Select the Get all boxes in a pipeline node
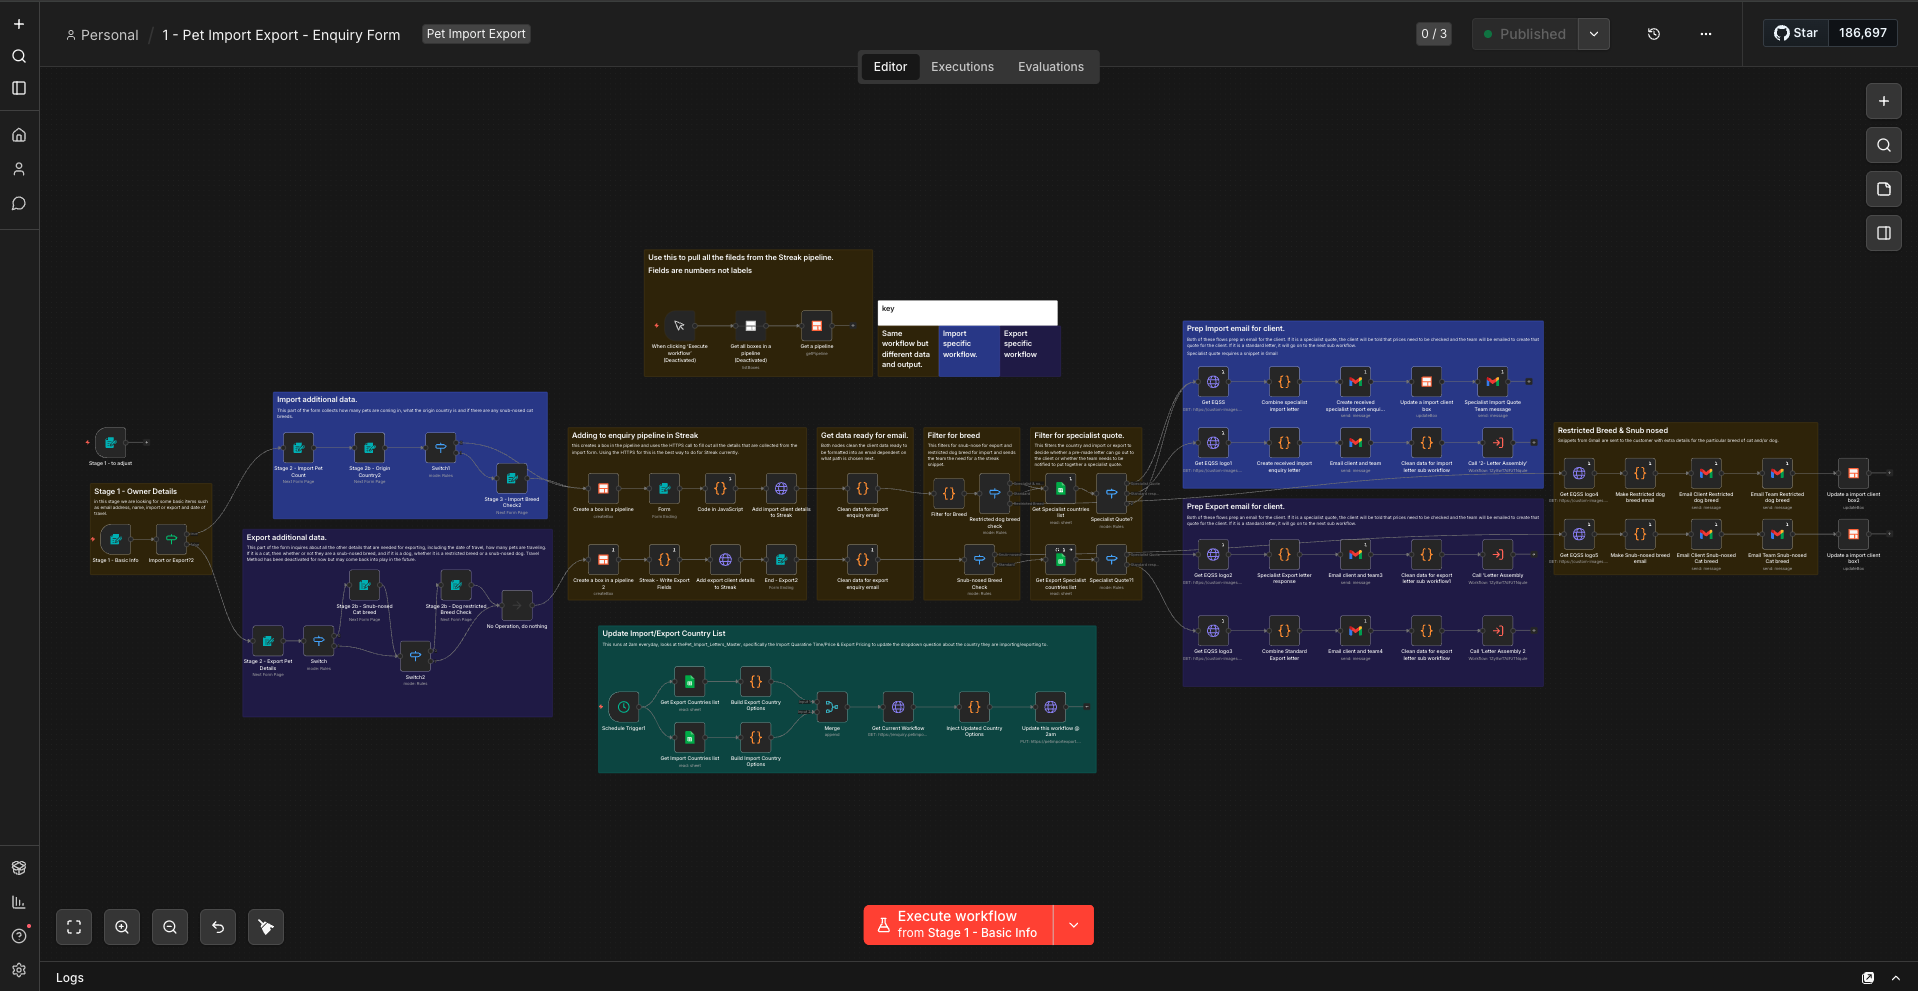Viewport: 1918px width, 991px height. [750, 326]
